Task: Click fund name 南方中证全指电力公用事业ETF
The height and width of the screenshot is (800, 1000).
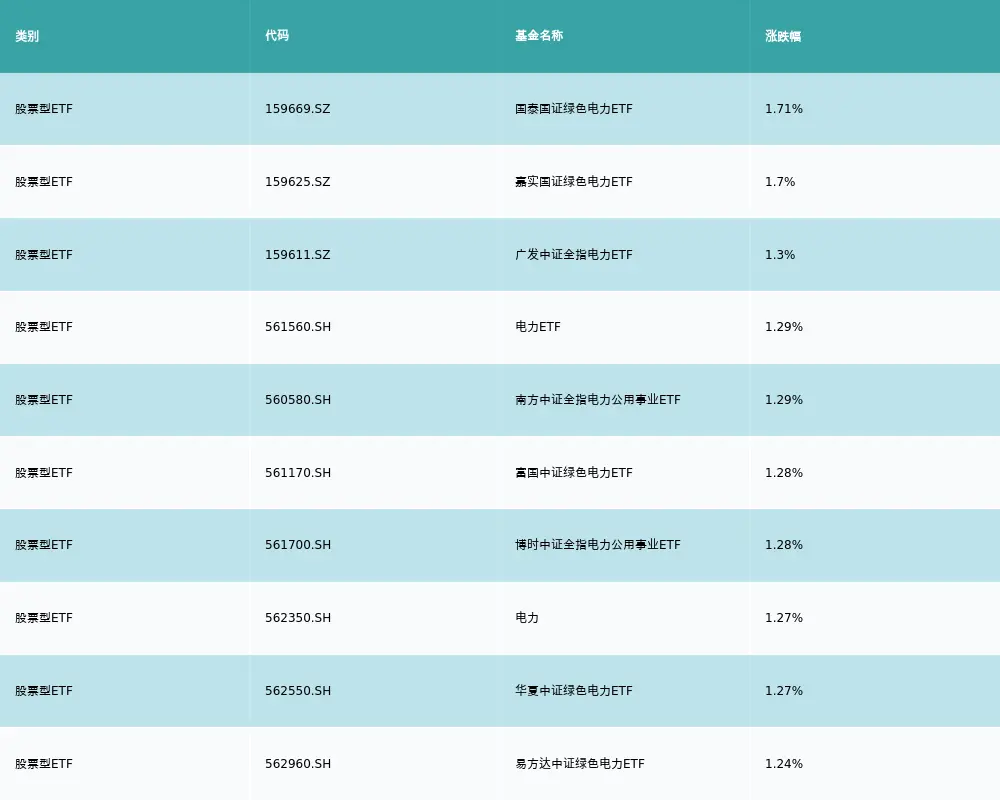Action: click(x=598, y=400)
